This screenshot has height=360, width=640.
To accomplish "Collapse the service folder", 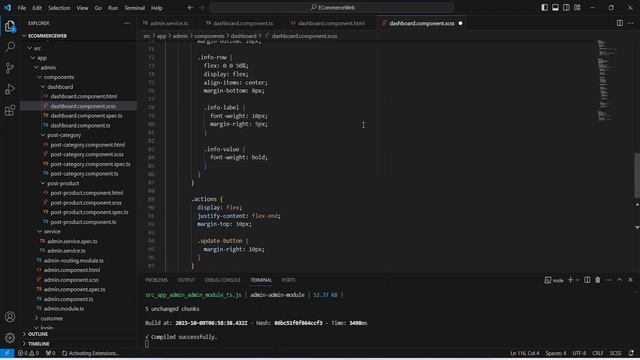I will [52, 231].
